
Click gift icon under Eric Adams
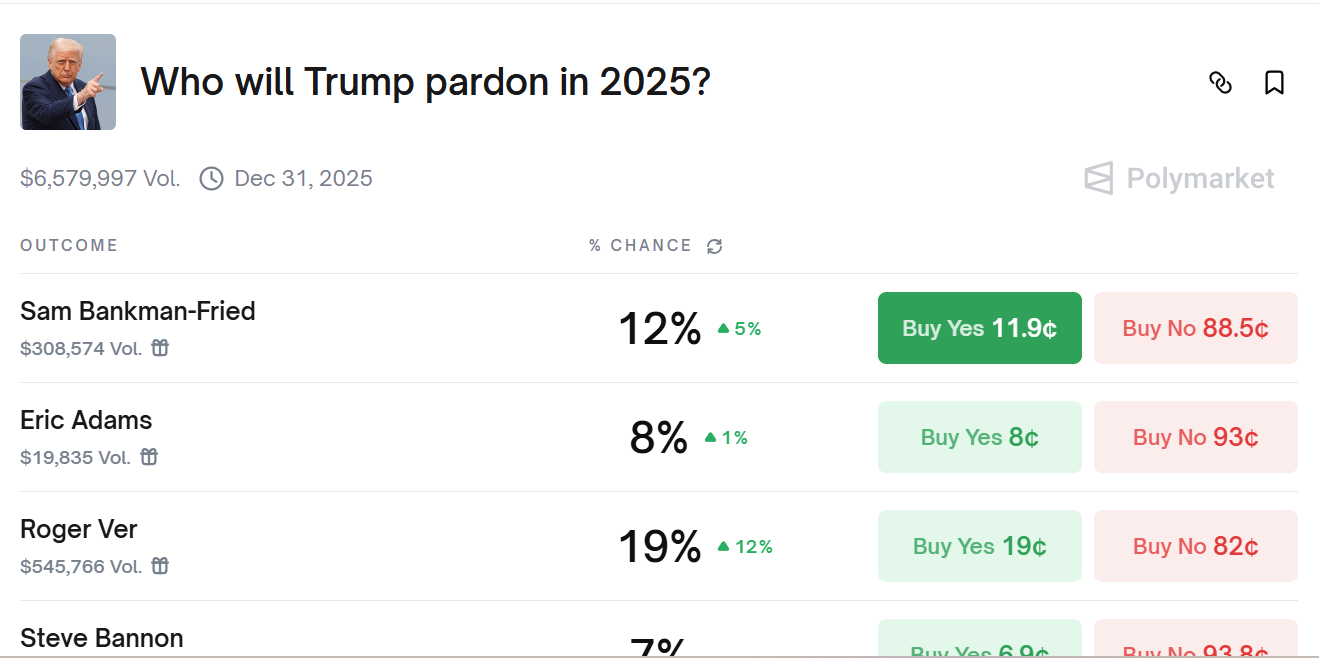(149, 457)
